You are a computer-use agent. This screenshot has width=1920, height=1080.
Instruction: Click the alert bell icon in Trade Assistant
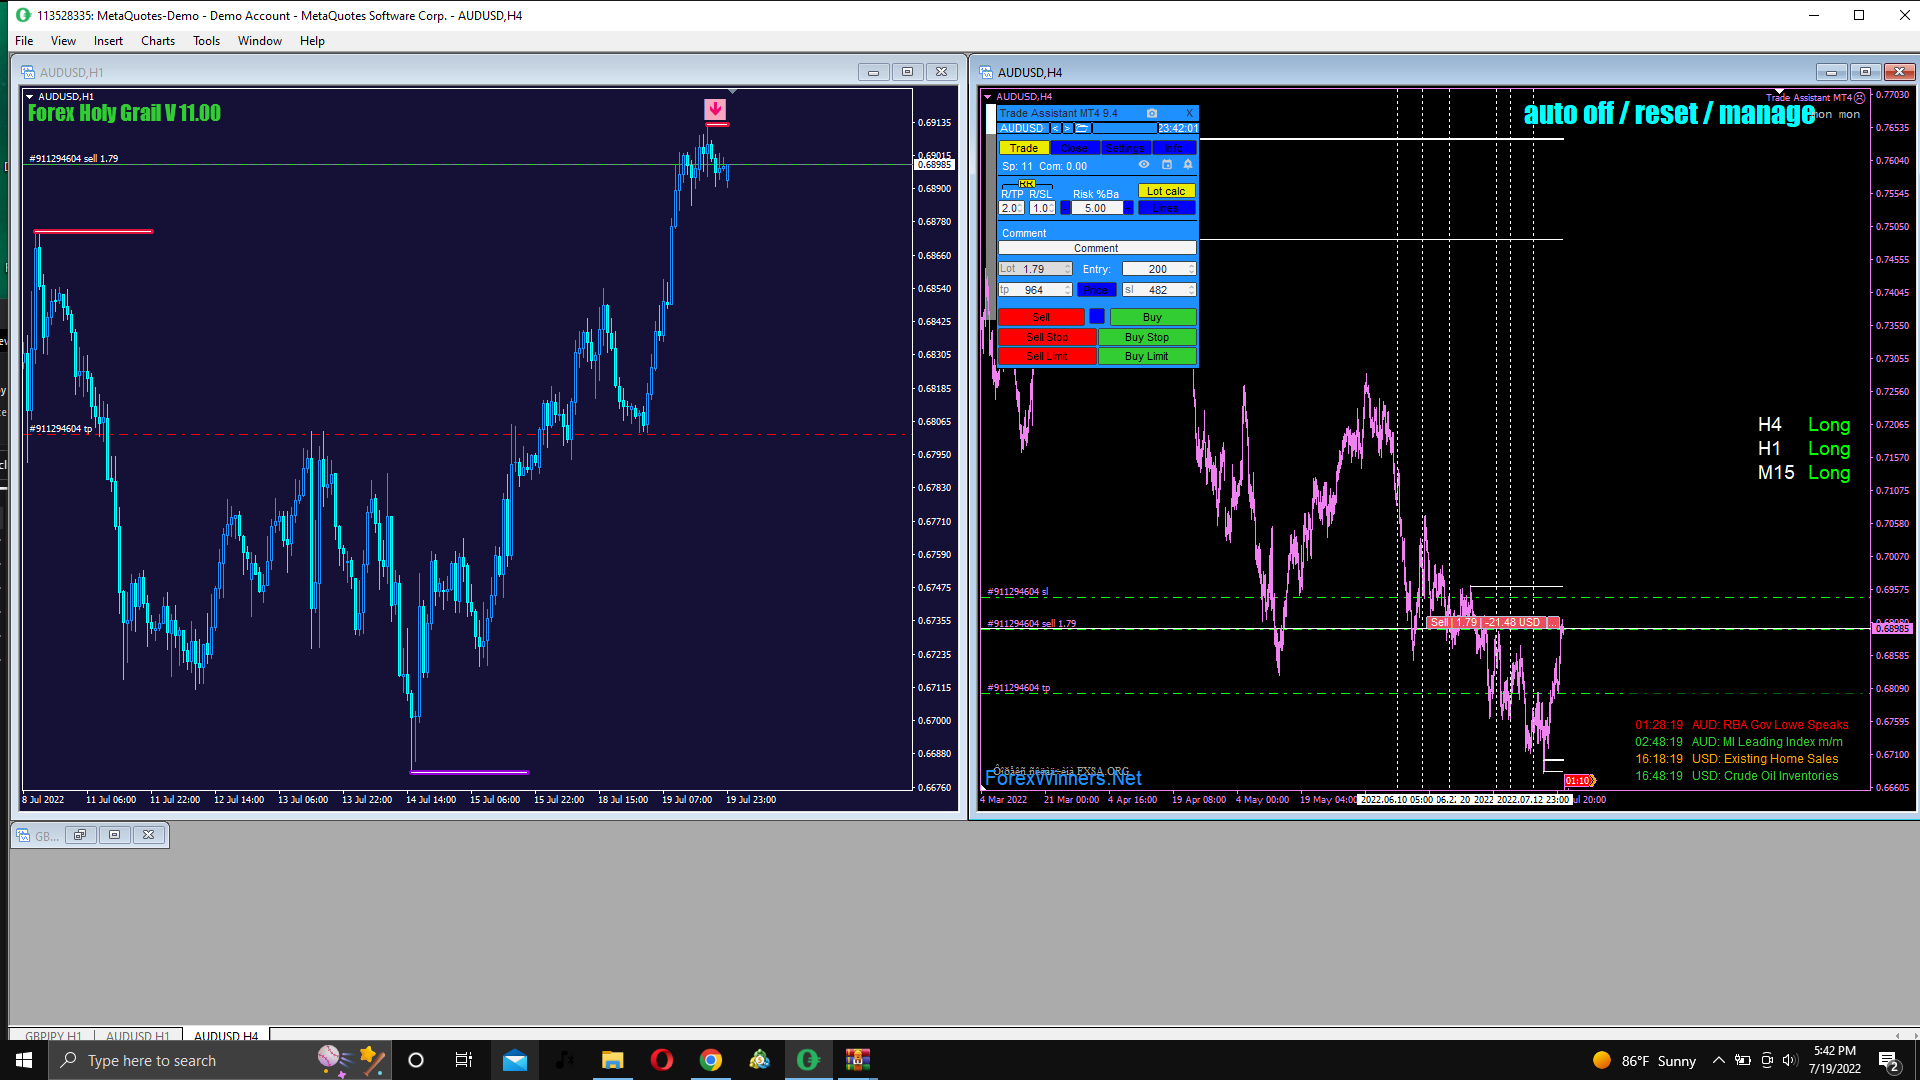[1188, 165]
